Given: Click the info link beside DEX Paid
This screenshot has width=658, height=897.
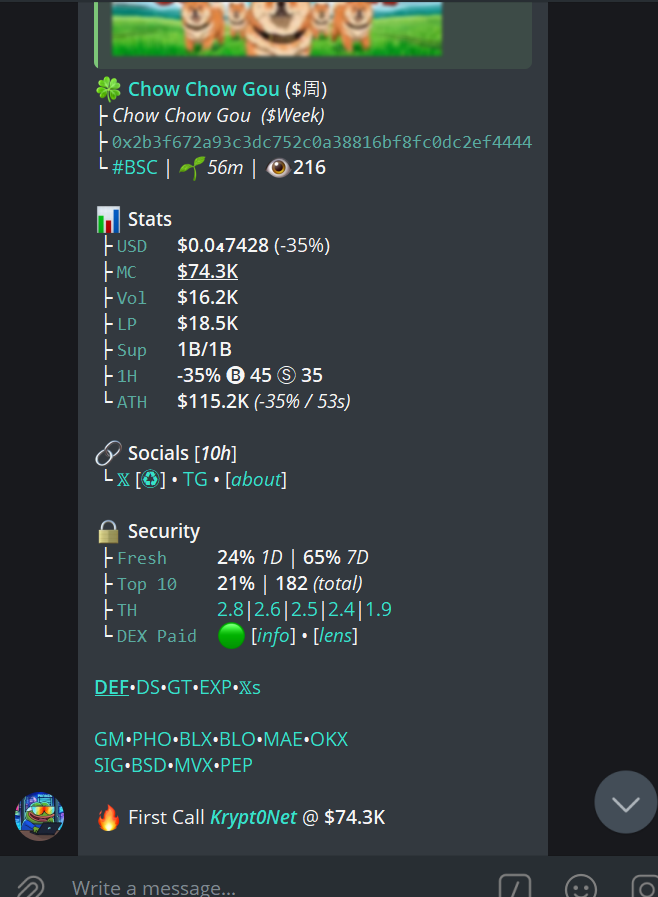Looking at the screenshot, I should (x=274, y=635).
